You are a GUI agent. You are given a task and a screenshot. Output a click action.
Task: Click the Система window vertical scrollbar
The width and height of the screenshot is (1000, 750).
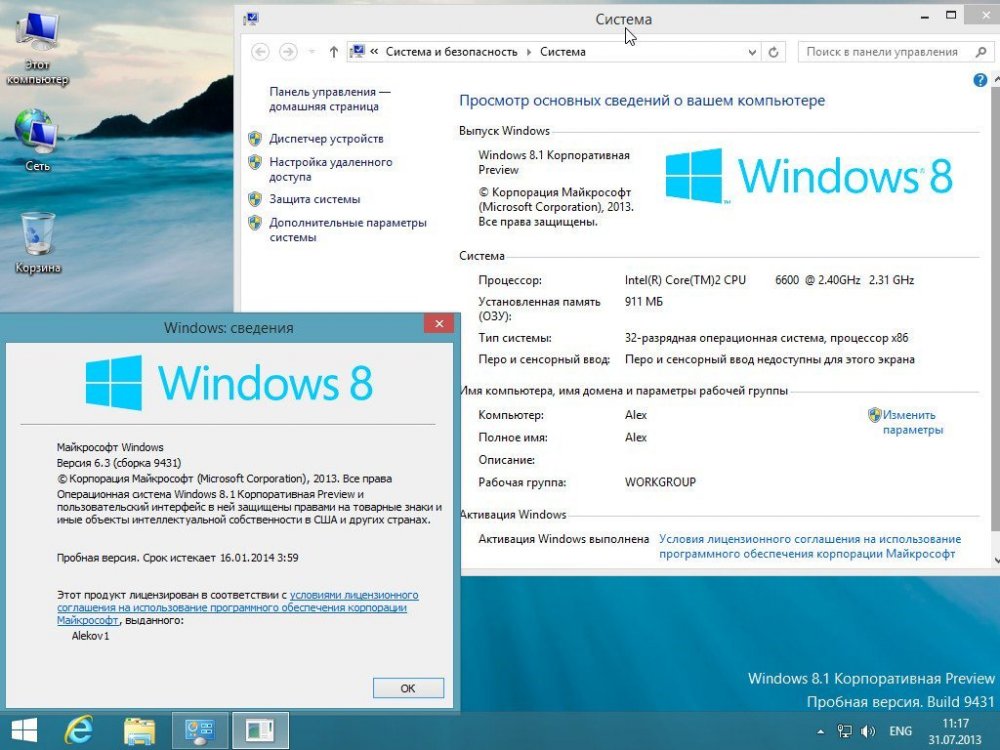(996, 319)
